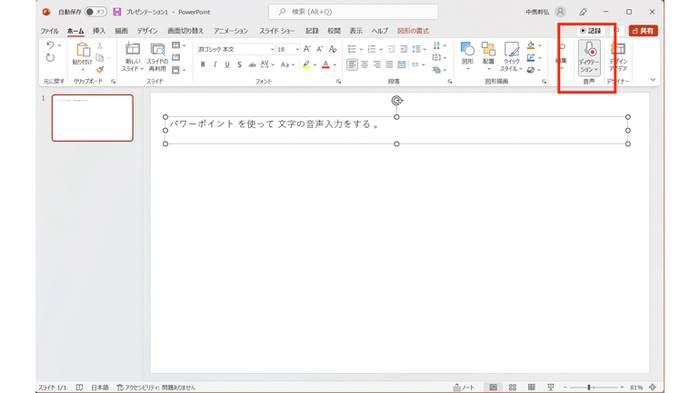Screen dimensions: 700x393
Task: Open the File (ファイル) tab
Action: (x=50, y=31)
